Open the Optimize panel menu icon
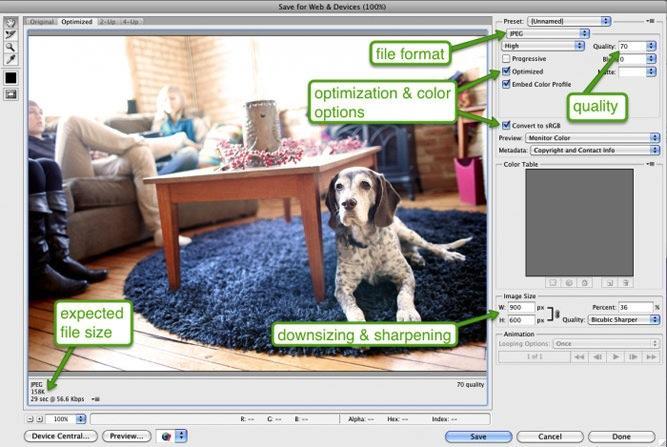This screenshot has width=667, height=447. pyautogui.click(x=654, y=20)
